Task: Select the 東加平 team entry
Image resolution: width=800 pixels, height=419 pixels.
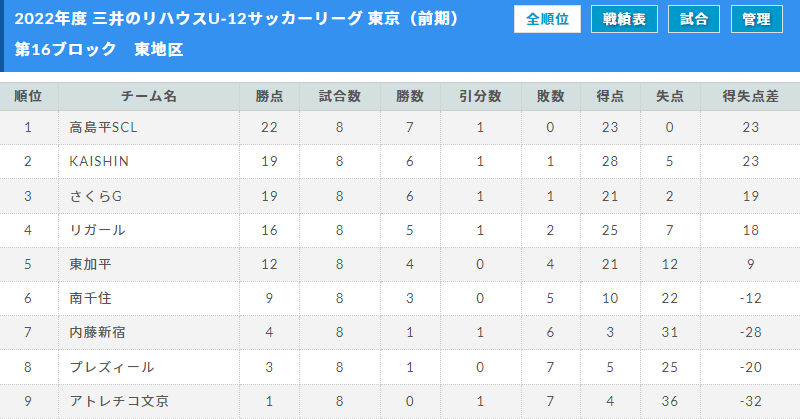Action: pyautogui.click(x=90, y=264)
